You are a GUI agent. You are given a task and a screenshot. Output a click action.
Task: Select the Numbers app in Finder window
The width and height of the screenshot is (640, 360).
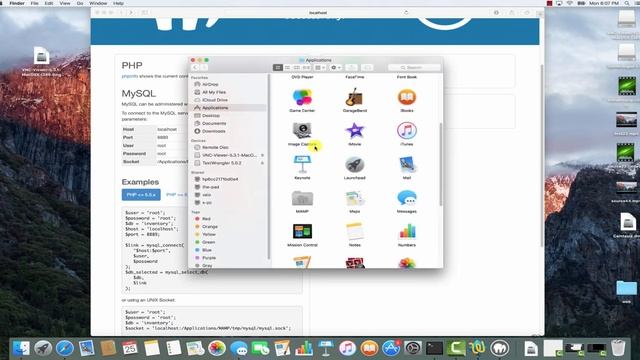(407, 232)
